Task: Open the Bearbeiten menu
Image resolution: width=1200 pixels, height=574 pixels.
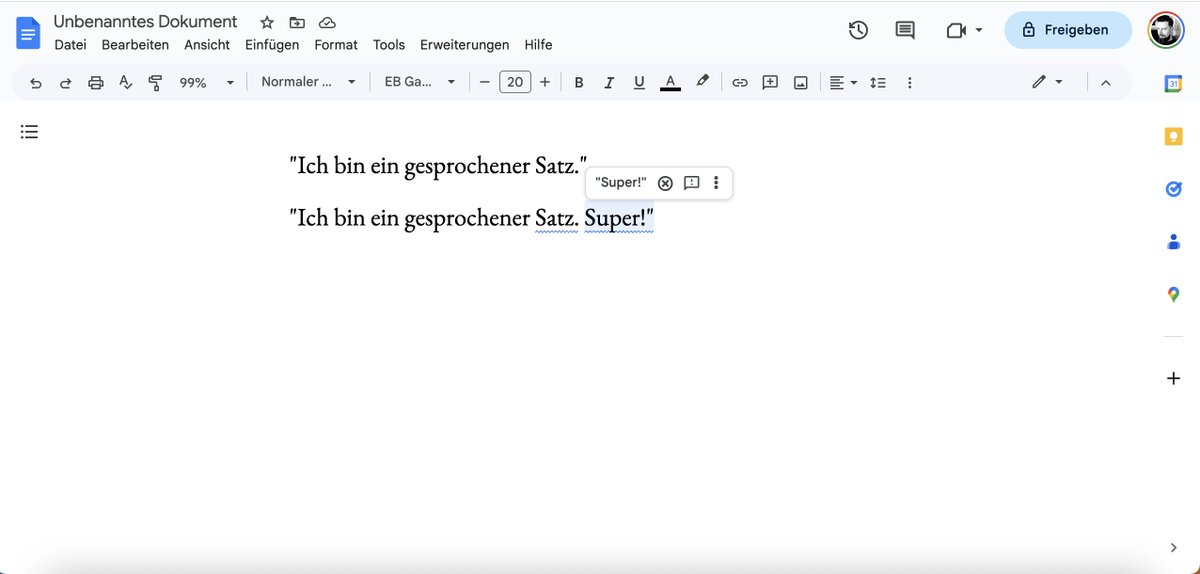Action: [x=135, y=45]
